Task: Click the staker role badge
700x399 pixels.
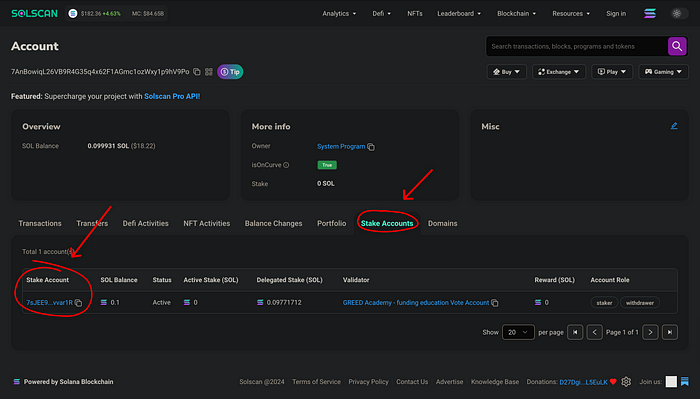Action: tap(604, 303)
